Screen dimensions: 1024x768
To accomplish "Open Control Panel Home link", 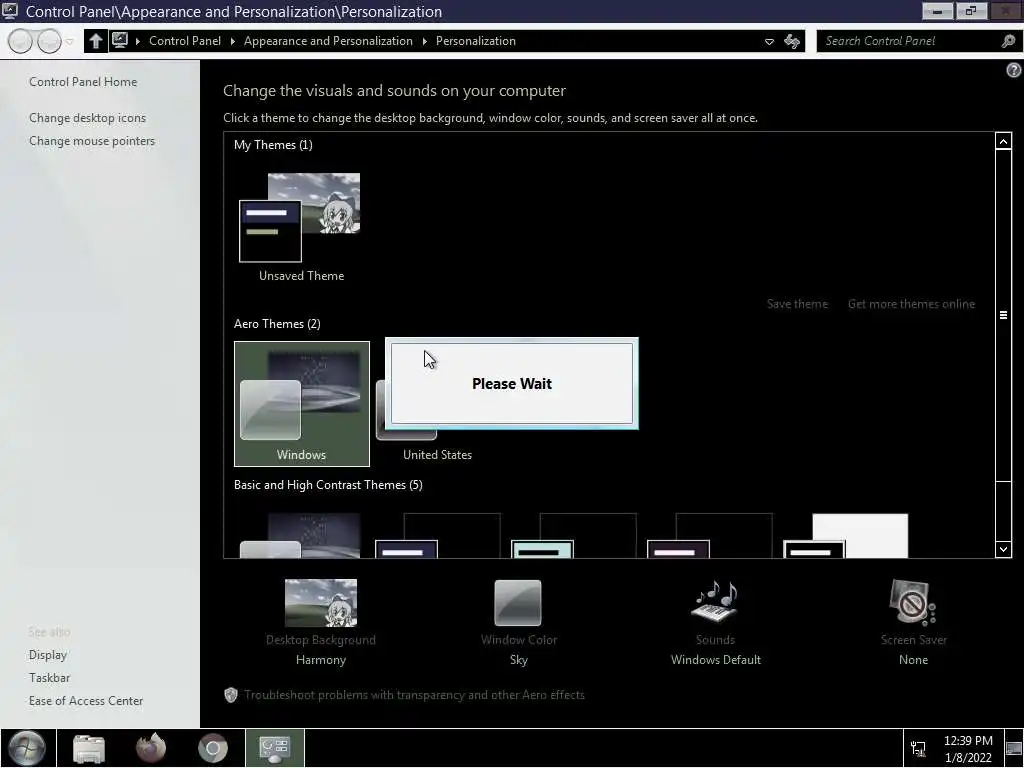I will (x=83, y=82).
